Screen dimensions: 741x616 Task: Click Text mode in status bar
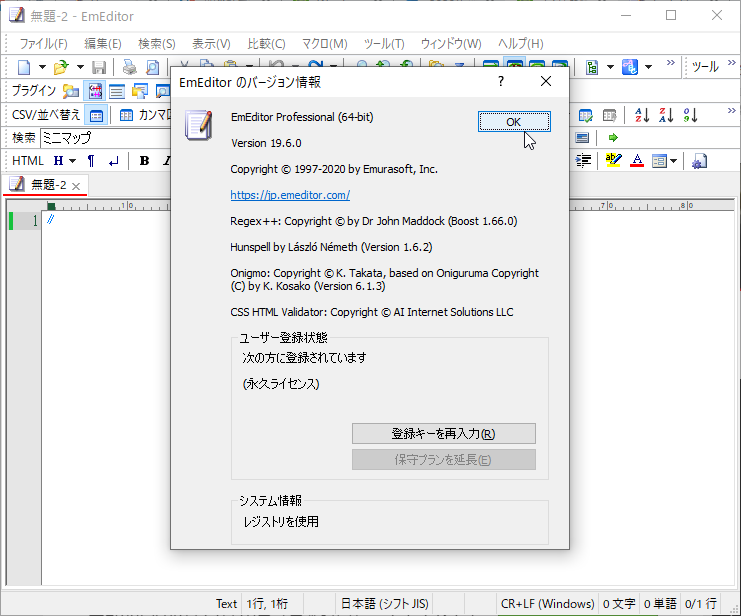[x=226, y=604]
